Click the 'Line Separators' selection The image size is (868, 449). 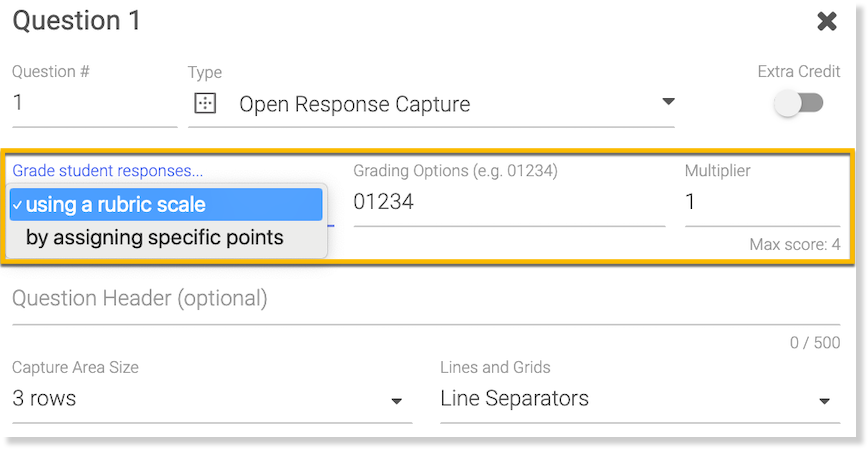click(x=514, y=399)
